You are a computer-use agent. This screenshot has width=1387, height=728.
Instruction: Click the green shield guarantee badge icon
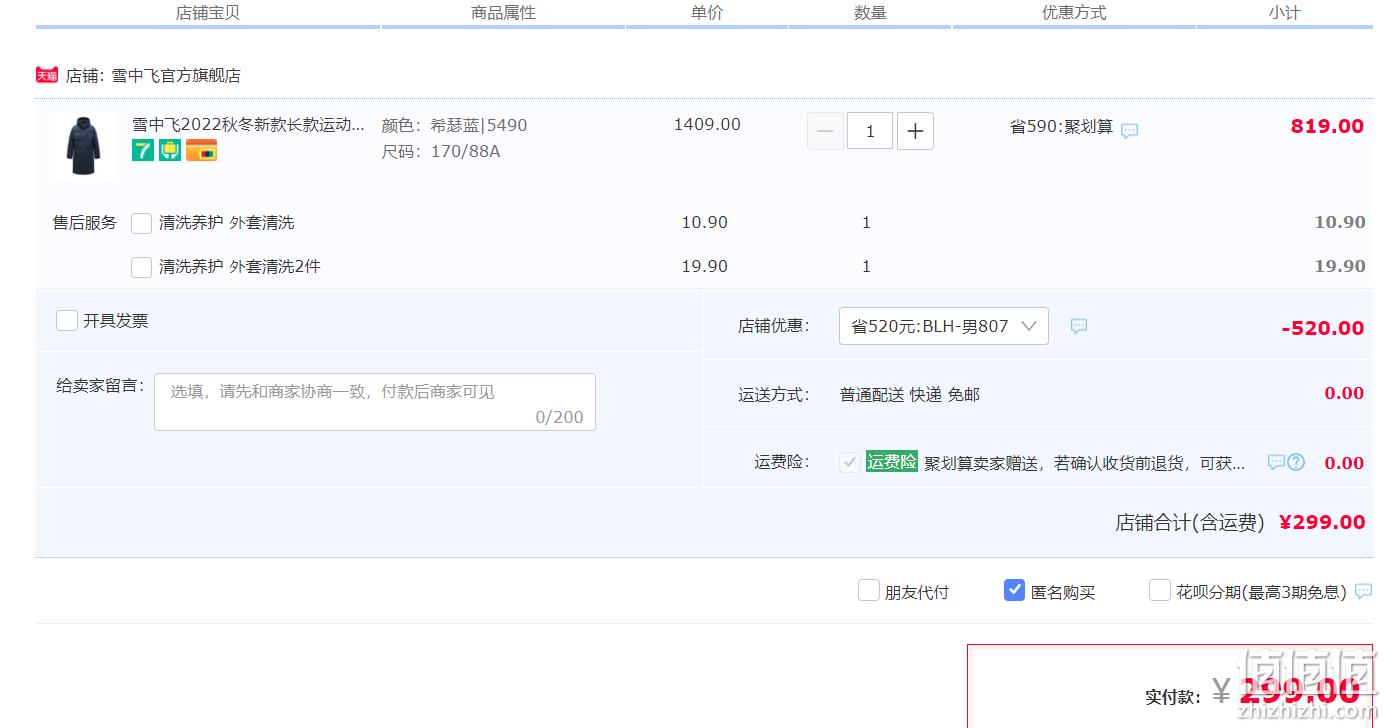coord(170,151)
